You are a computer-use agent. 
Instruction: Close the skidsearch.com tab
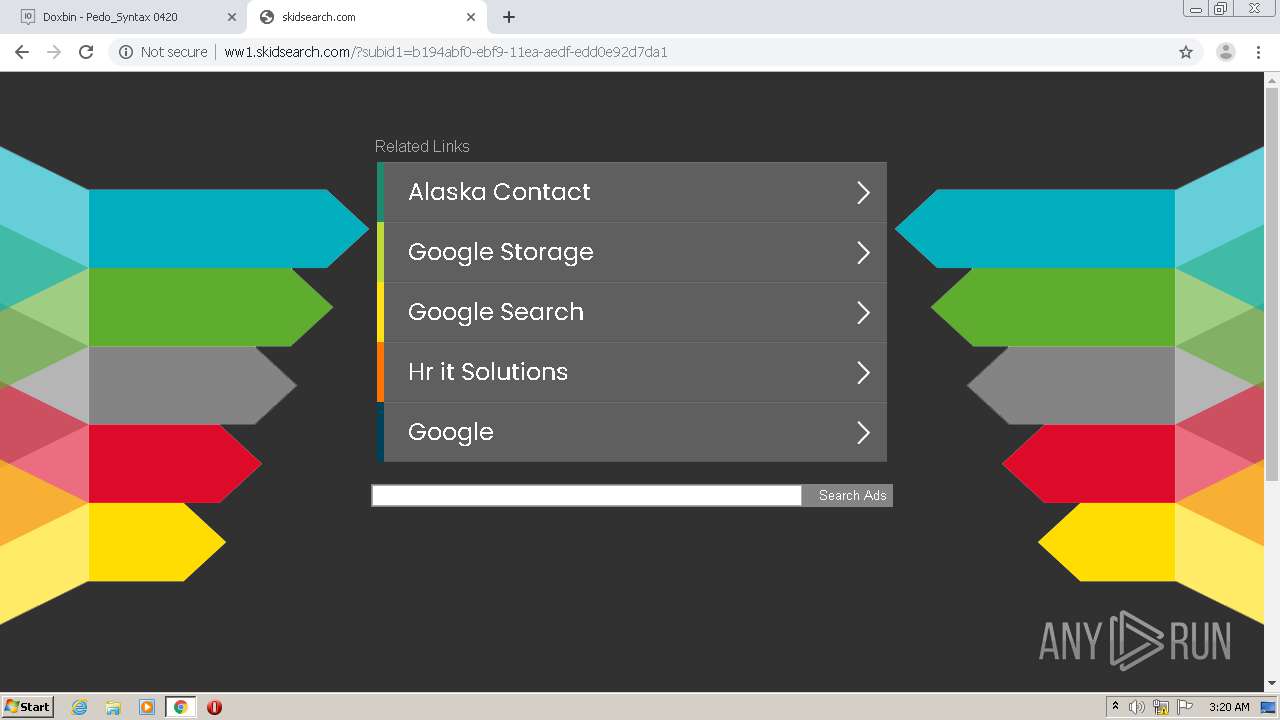(471, 17)
